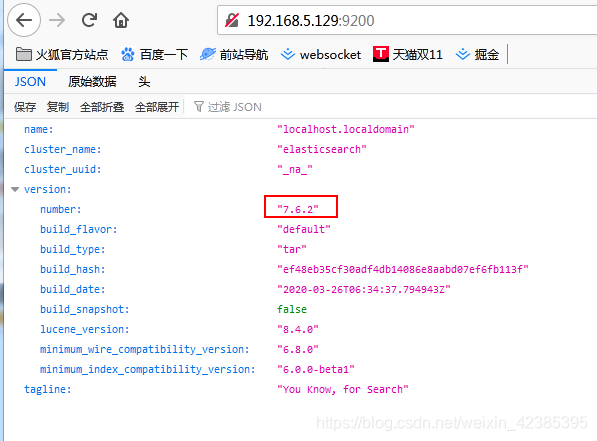Collapse the version node triangle
597x441 pixels.
coord(15,189)
